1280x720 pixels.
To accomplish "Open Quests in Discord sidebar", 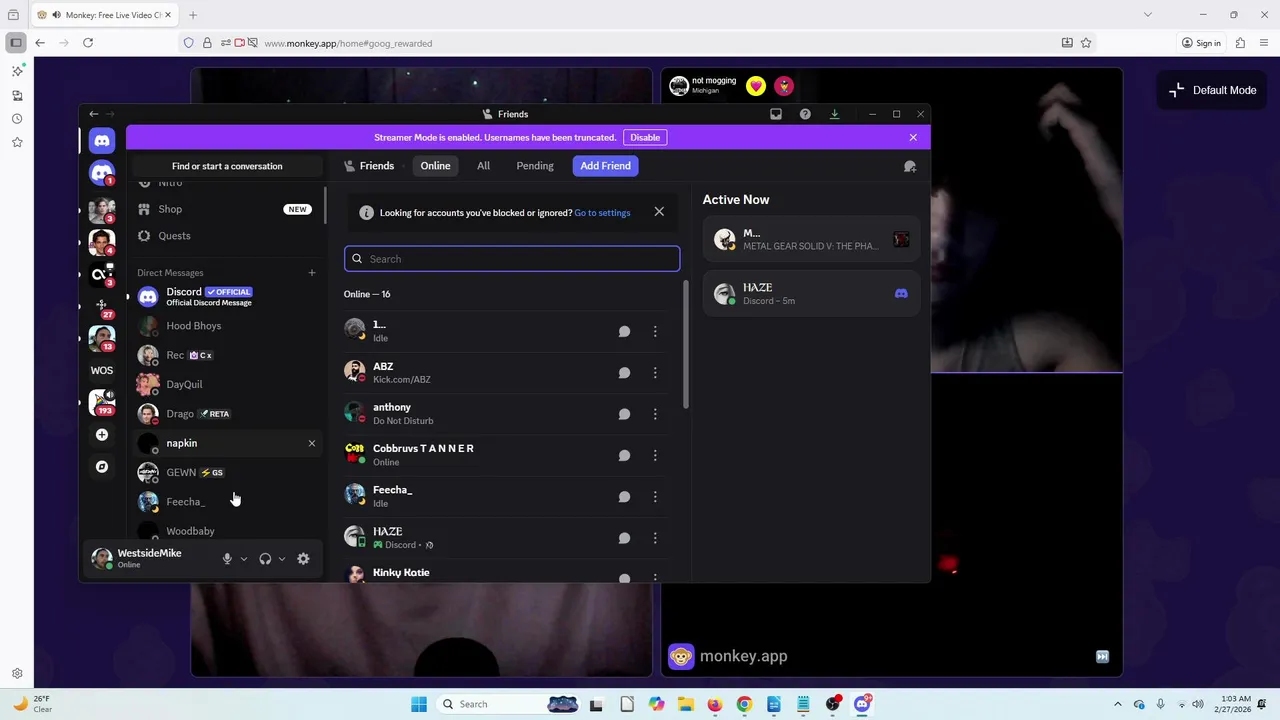I will [225, 236].
